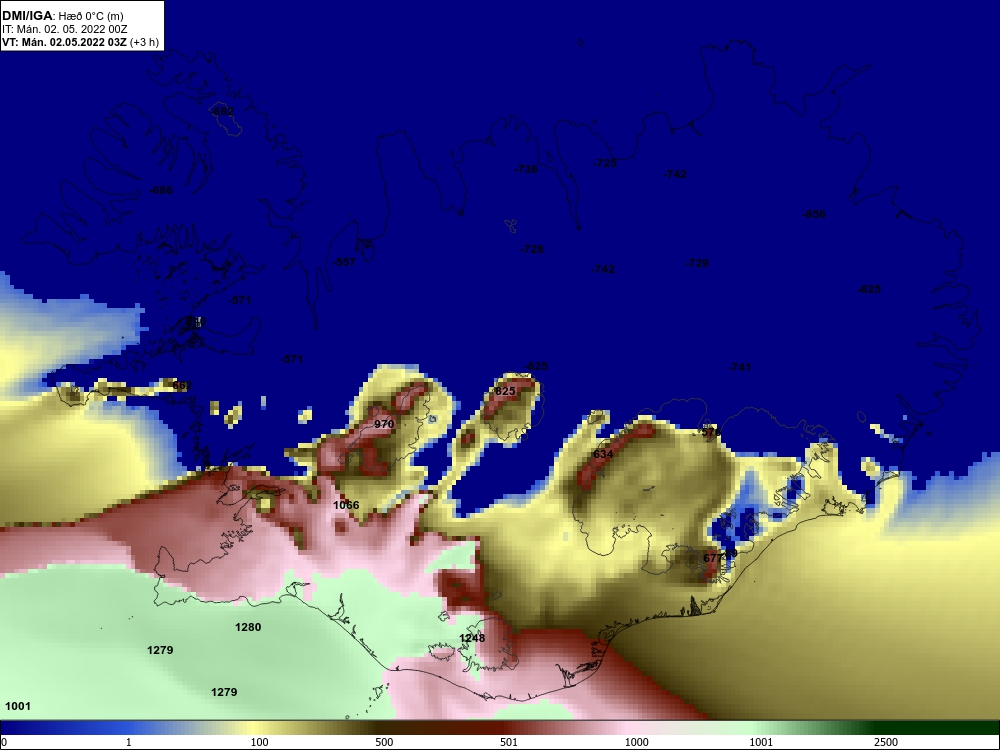Click the legend label 1001 under the color bar
The height and width of the screenshot is (750, 1000).
click(x=761, y=742)
